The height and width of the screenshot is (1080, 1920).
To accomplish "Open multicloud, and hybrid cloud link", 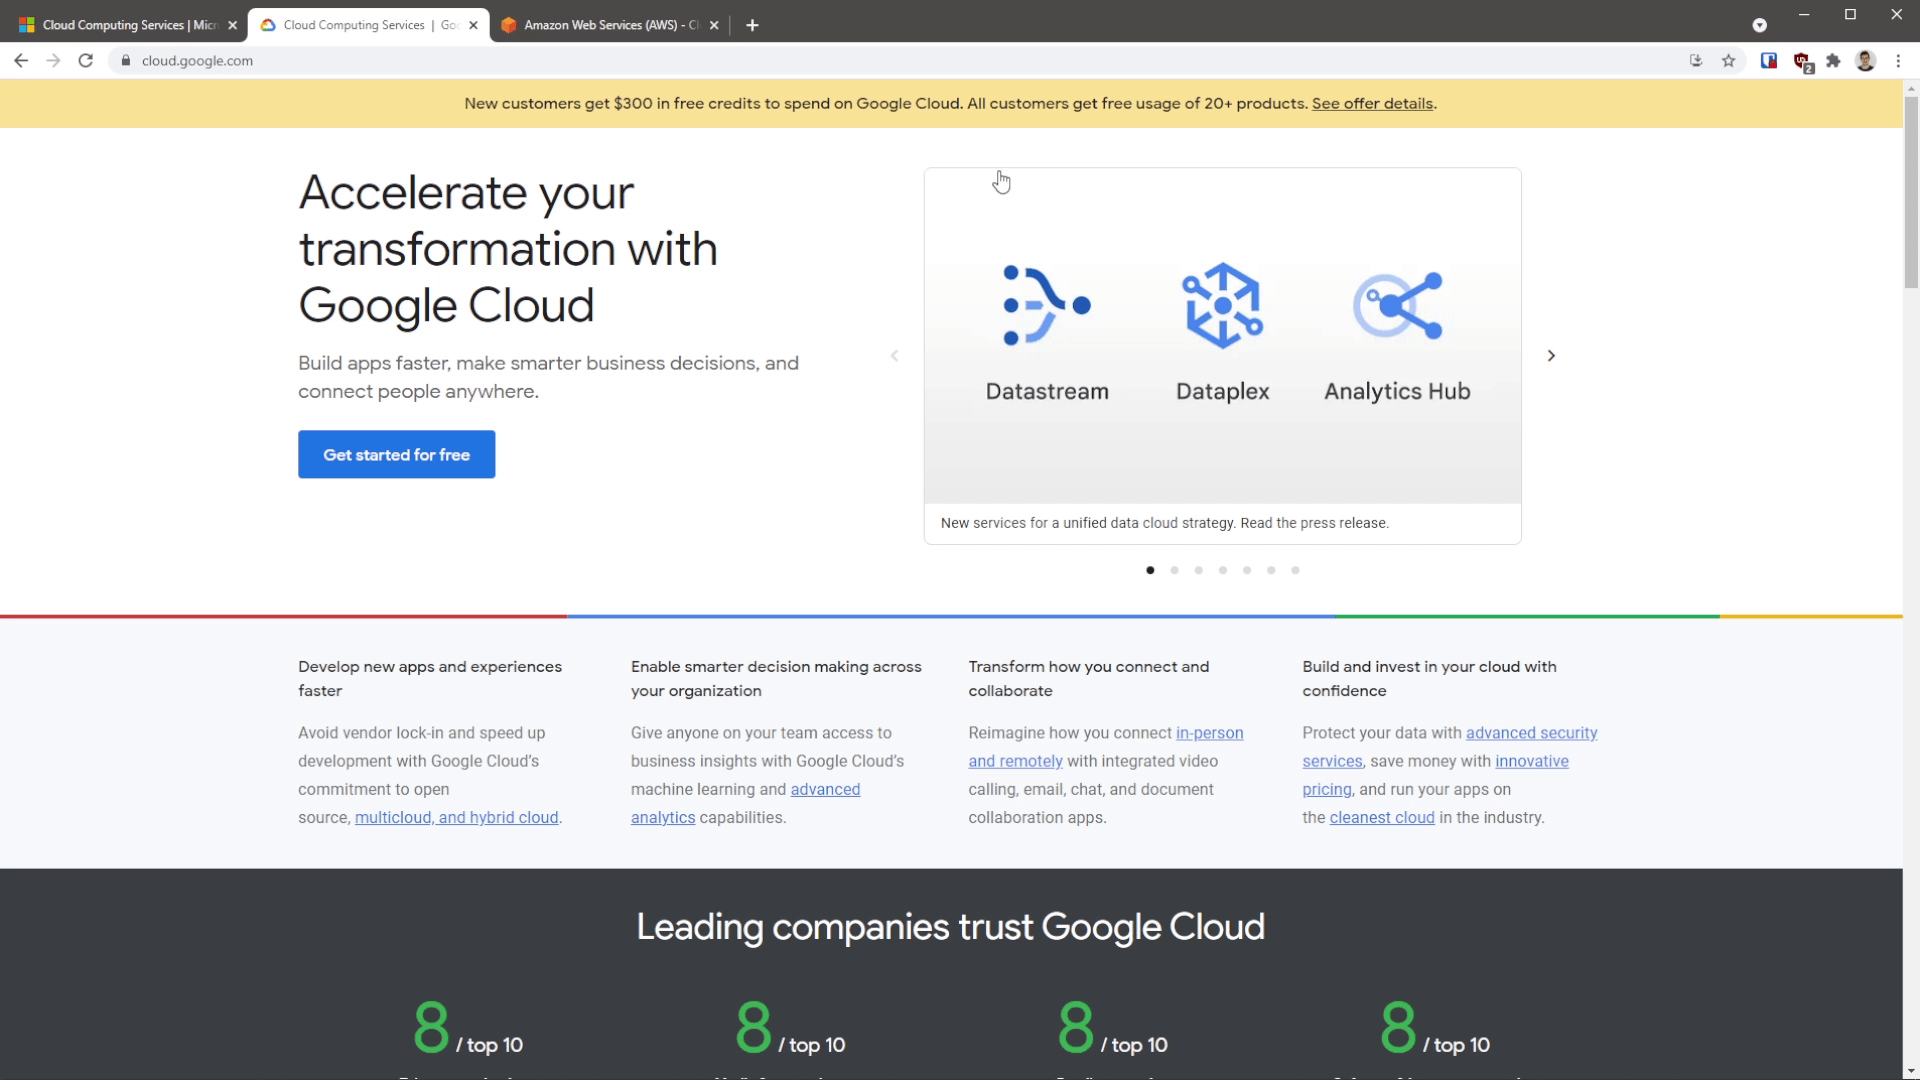I will [456, 818].
